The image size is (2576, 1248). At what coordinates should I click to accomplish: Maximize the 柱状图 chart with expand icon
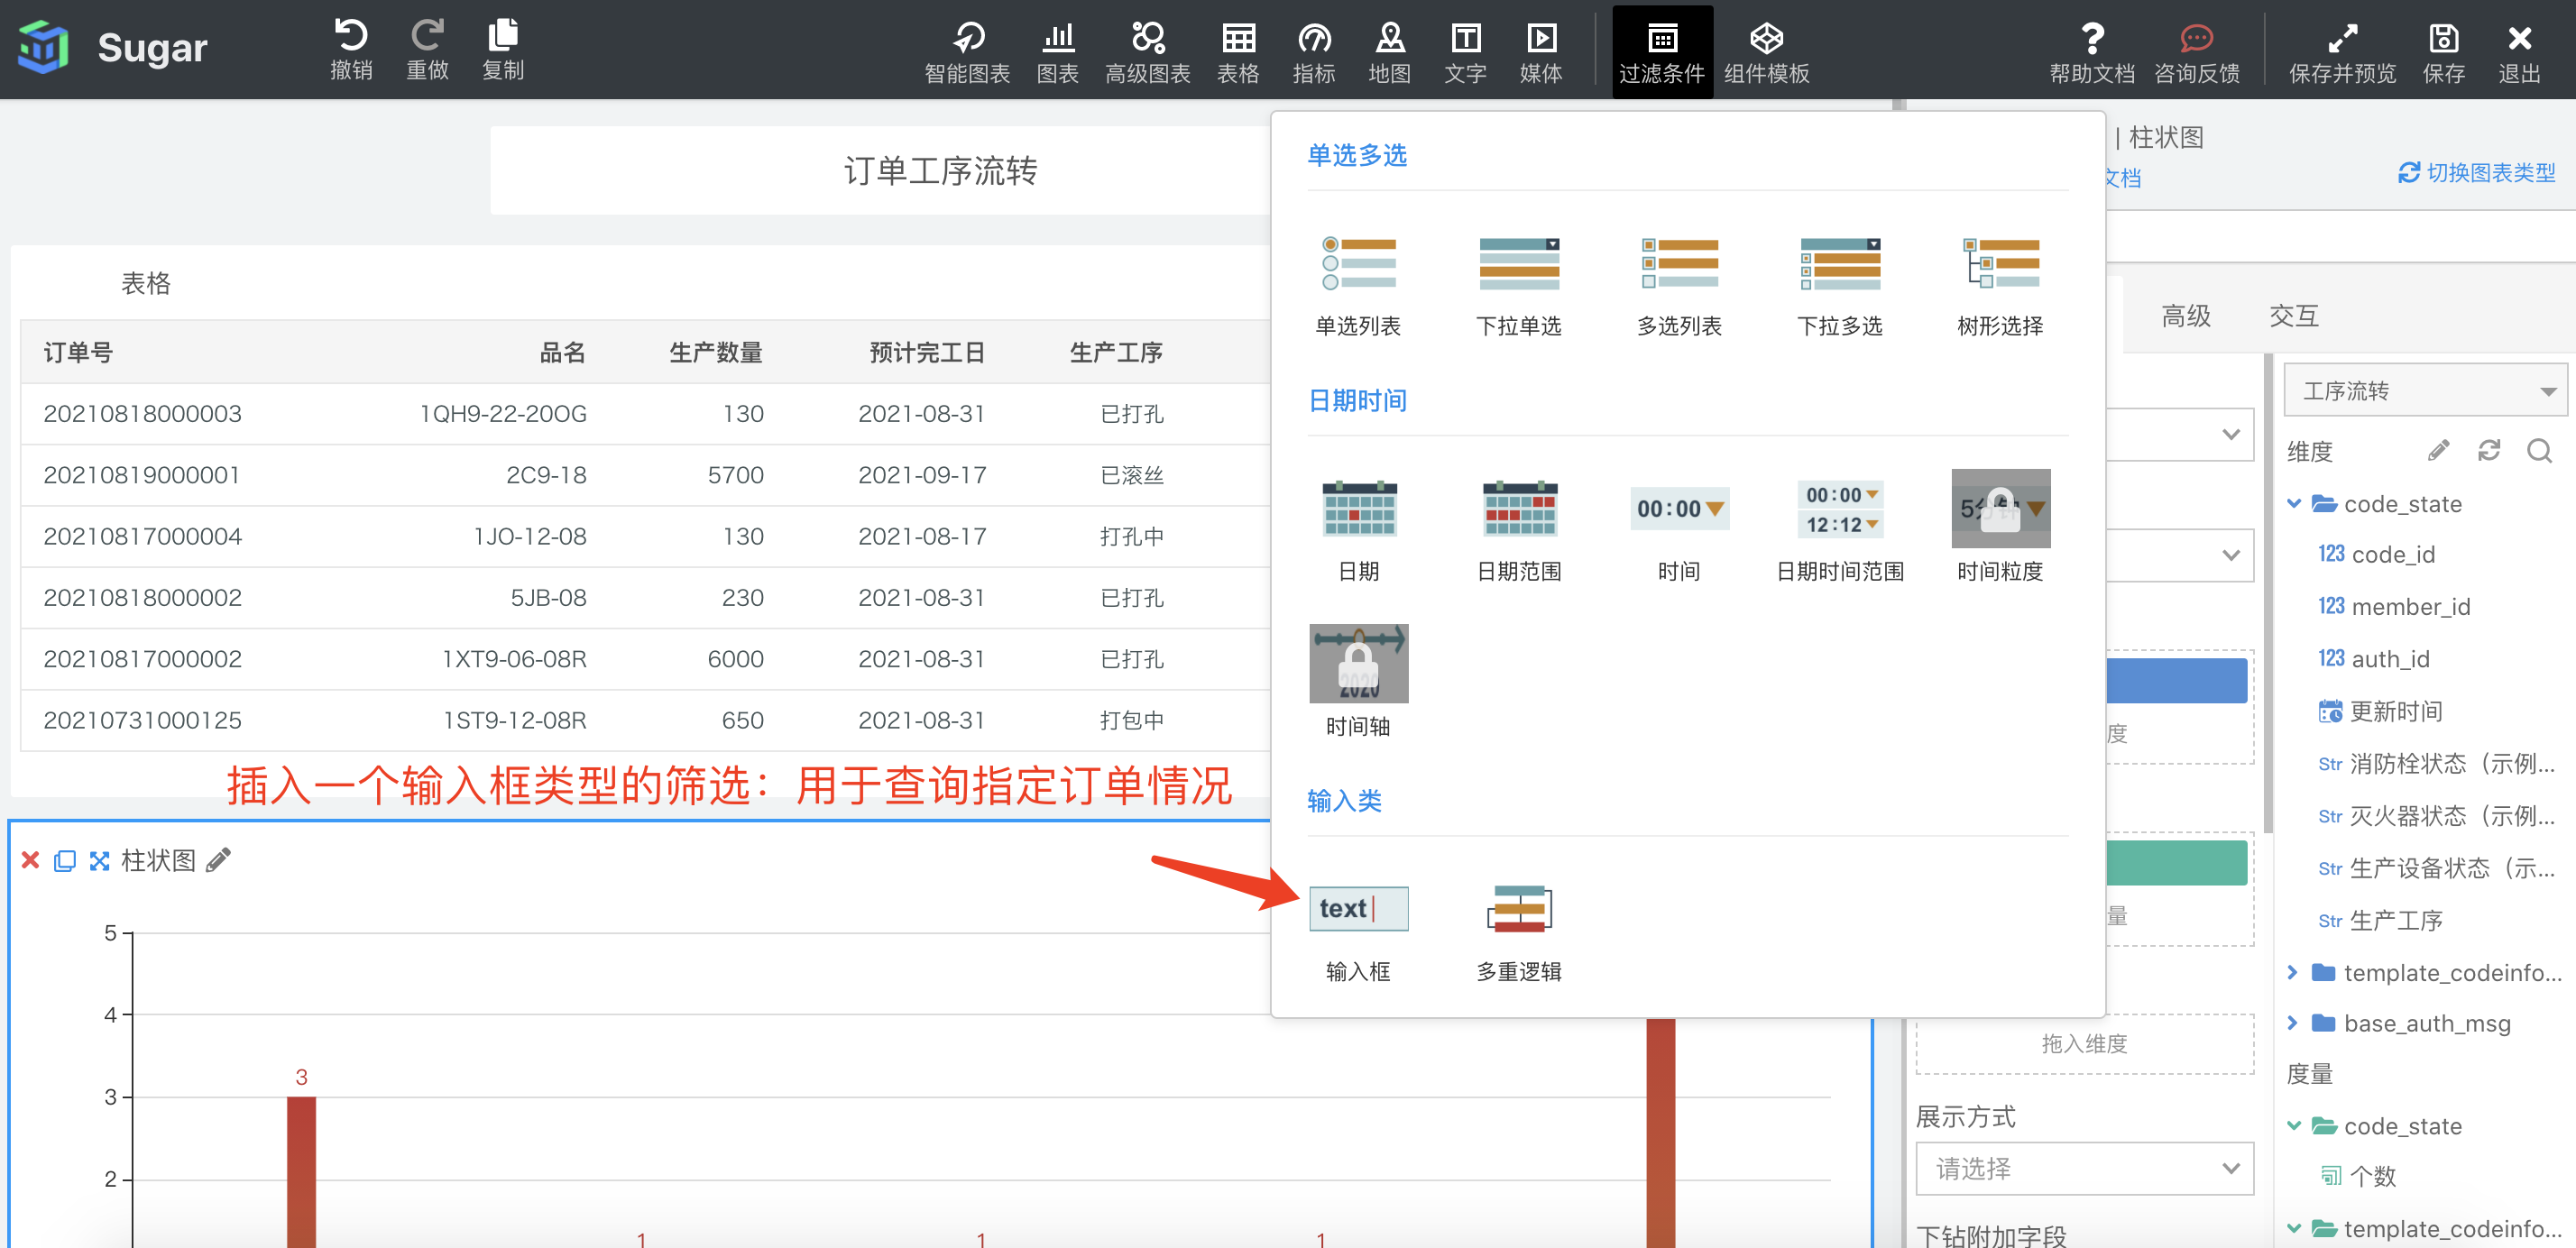pos(99,860)
